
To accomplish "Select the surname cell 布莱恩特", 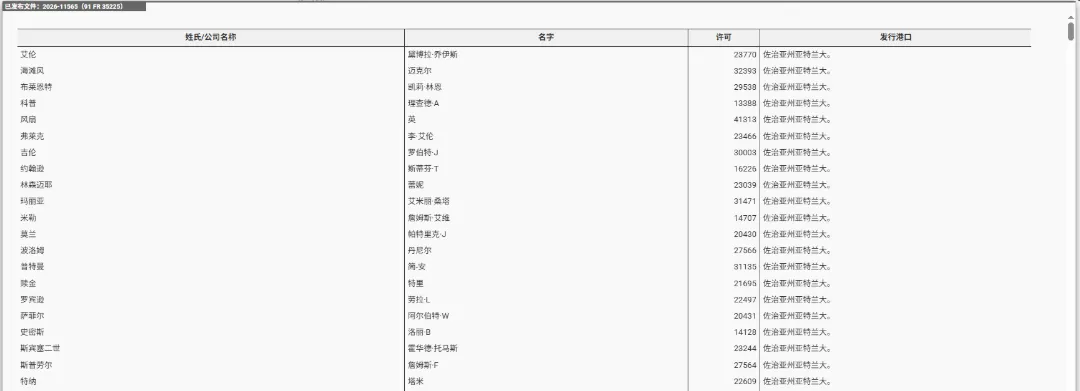I will tap(36, 87).
